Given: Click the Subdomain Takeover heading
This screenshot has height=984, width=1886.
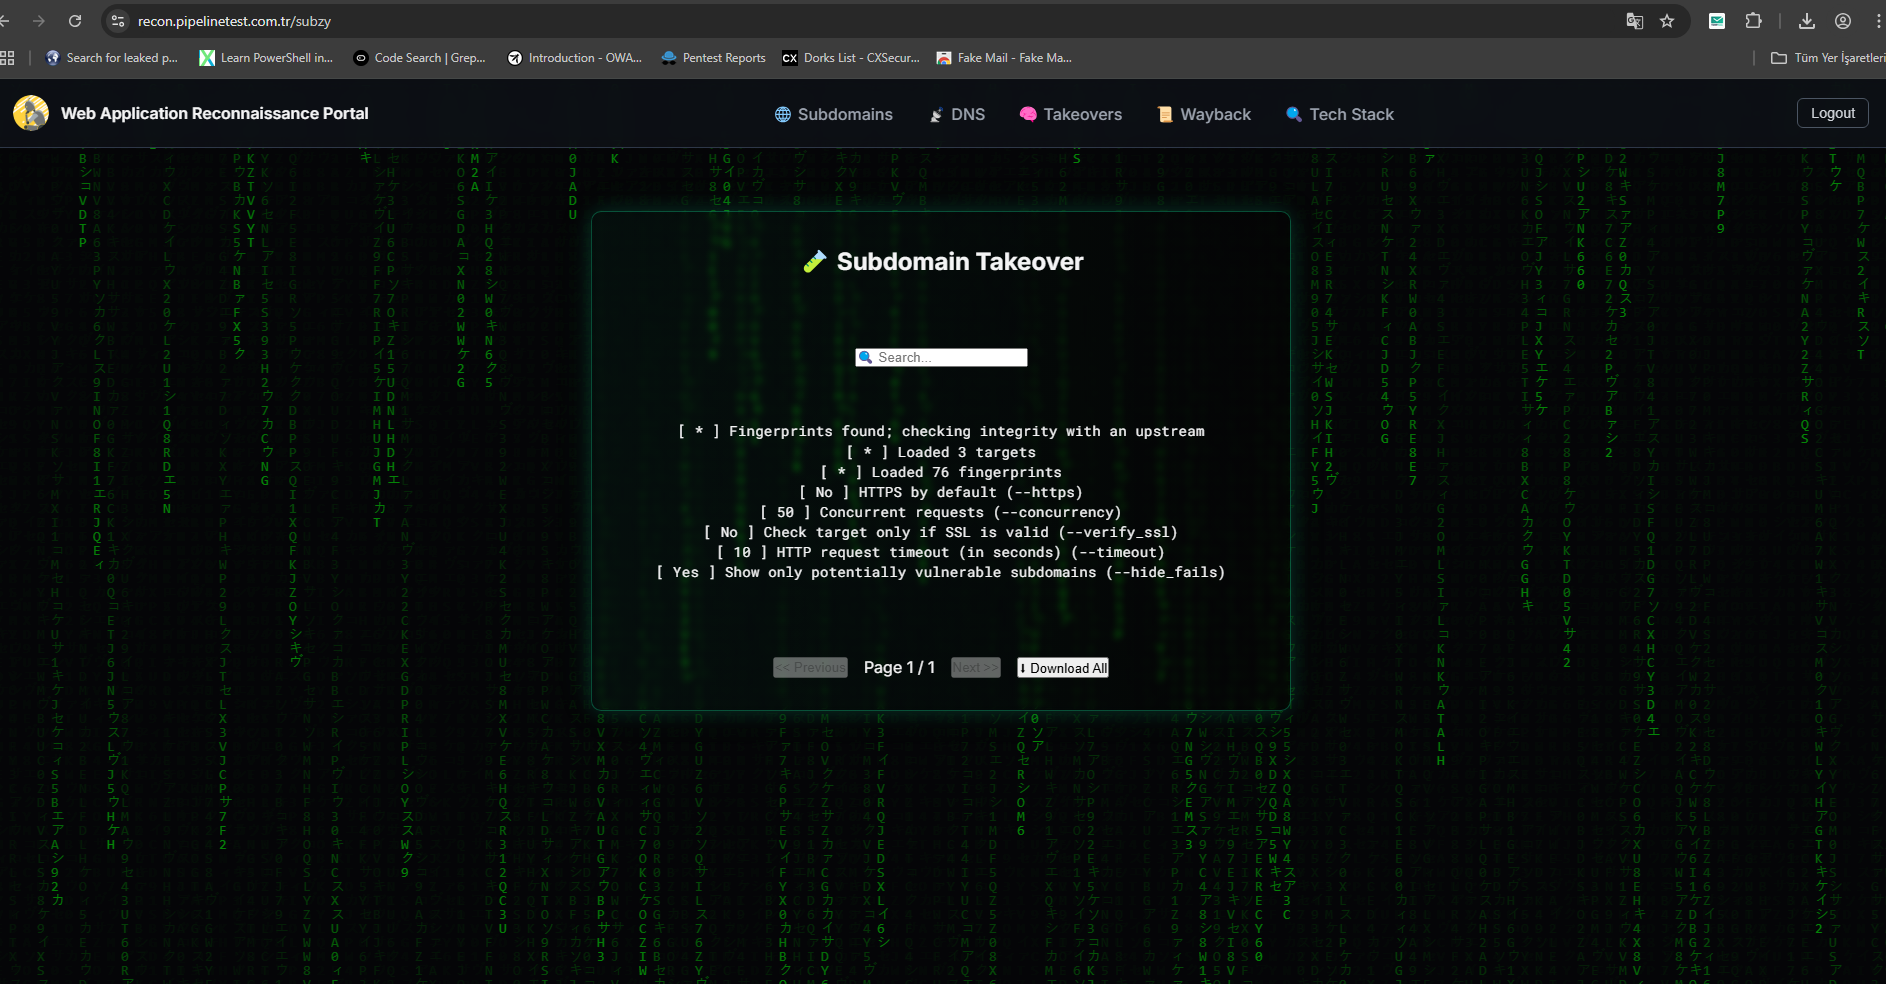Looking at the screenshot, I should (960, 262).
